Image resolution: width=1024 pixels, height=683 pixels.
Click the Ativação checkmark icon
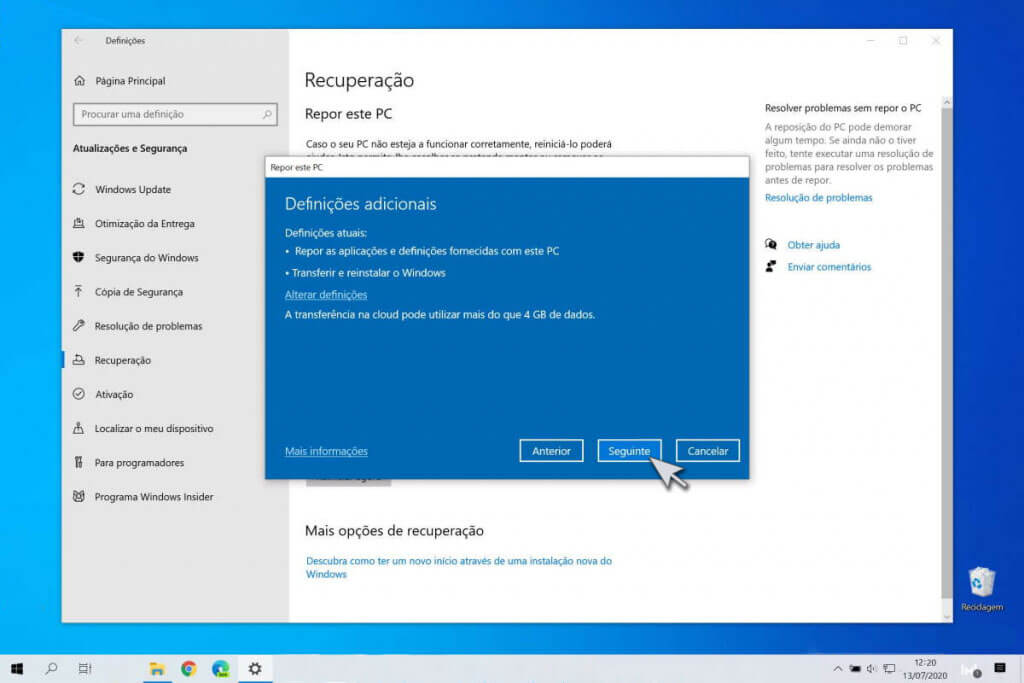coord(79,394)
